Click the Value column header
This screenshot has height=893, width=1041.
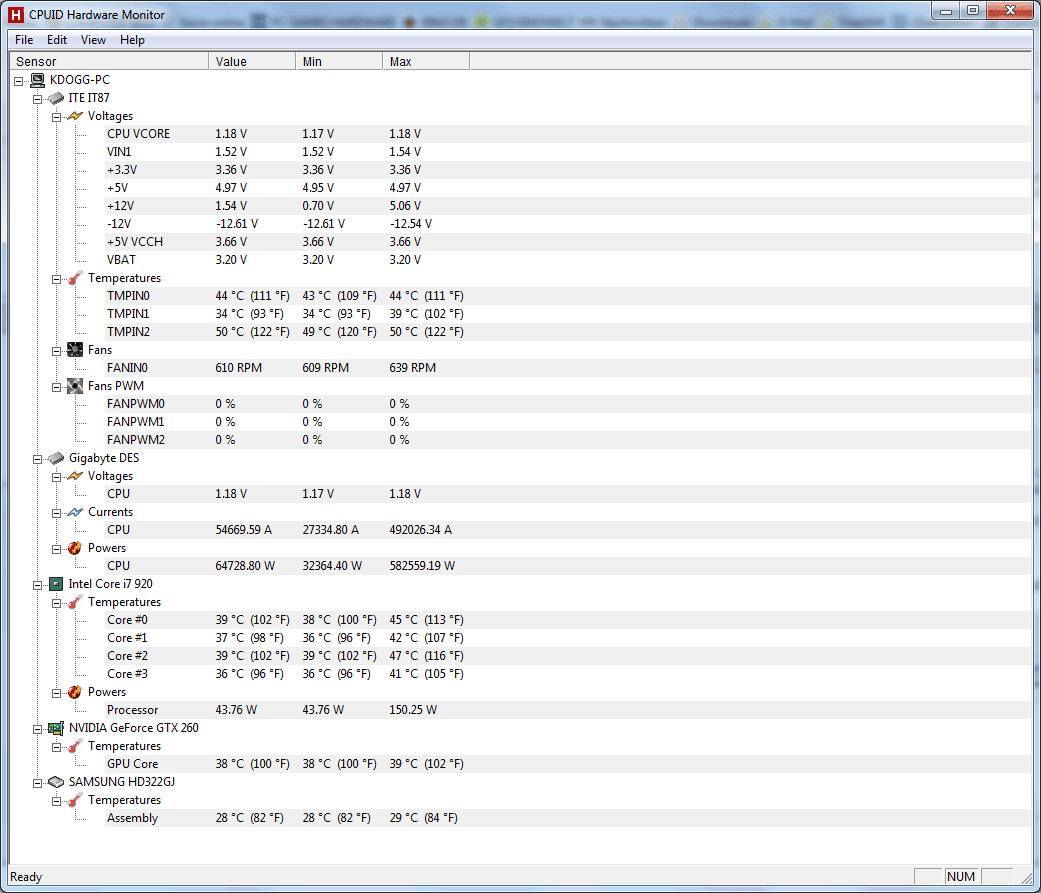(x=252, y=61)
